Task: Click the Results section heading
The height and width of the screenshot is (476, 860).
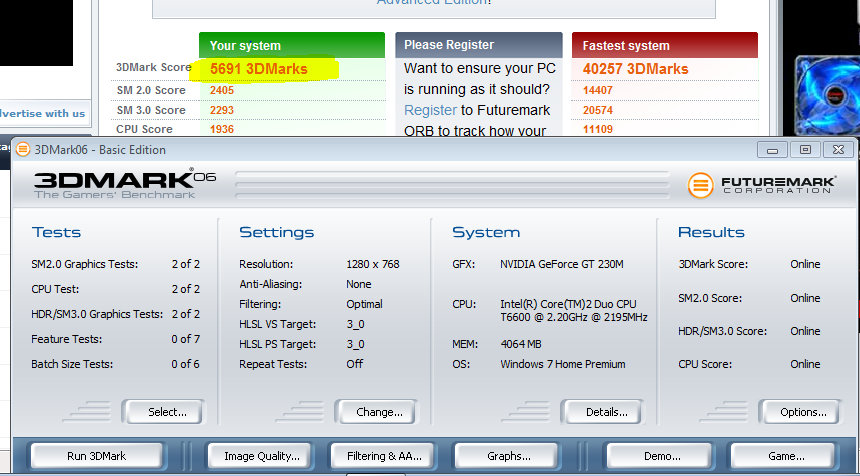Action: click(711, 233)
